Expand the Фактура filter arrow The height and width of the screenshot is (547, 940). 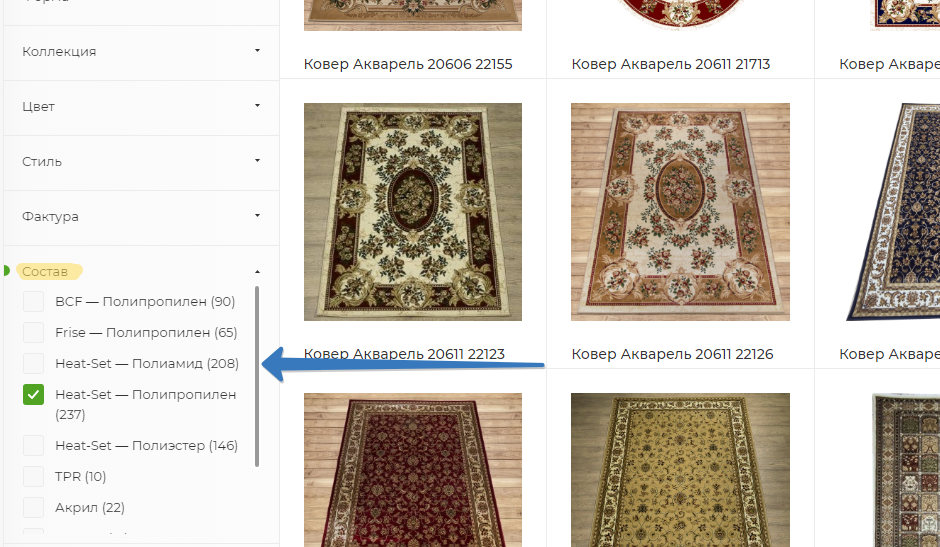click(x=257, y=216)
